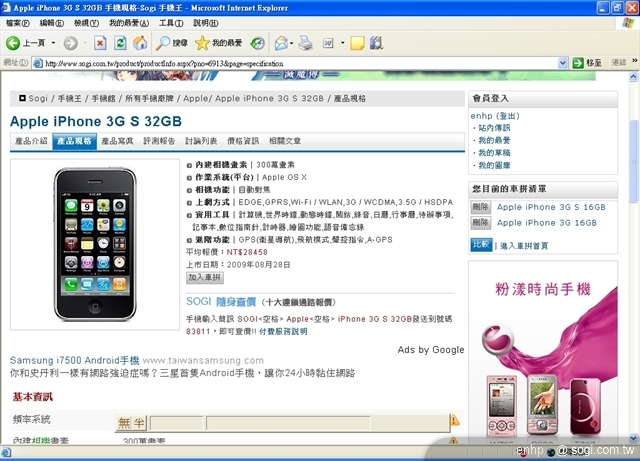Open the 我的圖庫 link
This screenshot has height=461, width=640.
pos(494,165)
